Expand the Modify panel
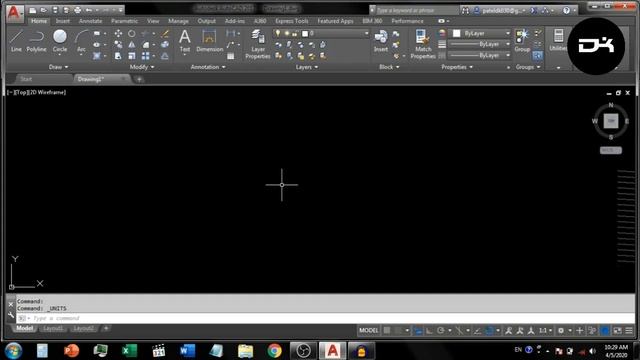The image size is (640, 360). (x=142, y=67)
